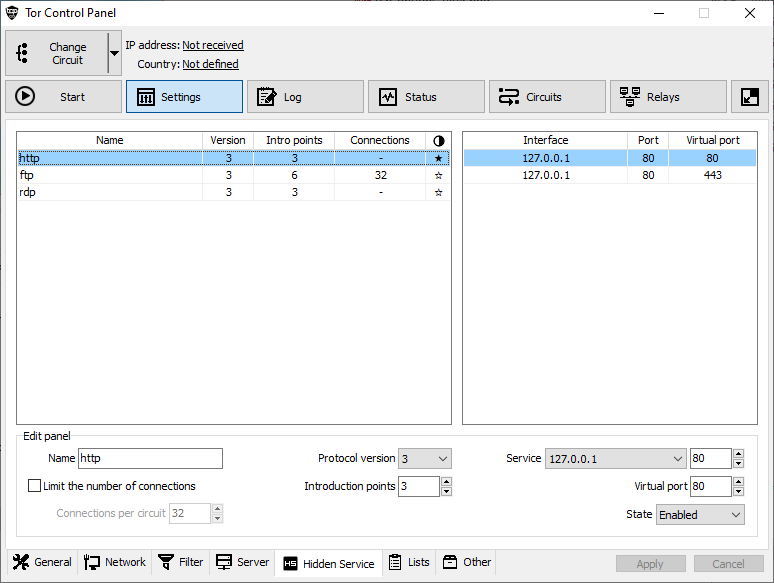
Task: Toggle the filled star for http service
Action: pyautogui.click(x=438, y=158)
